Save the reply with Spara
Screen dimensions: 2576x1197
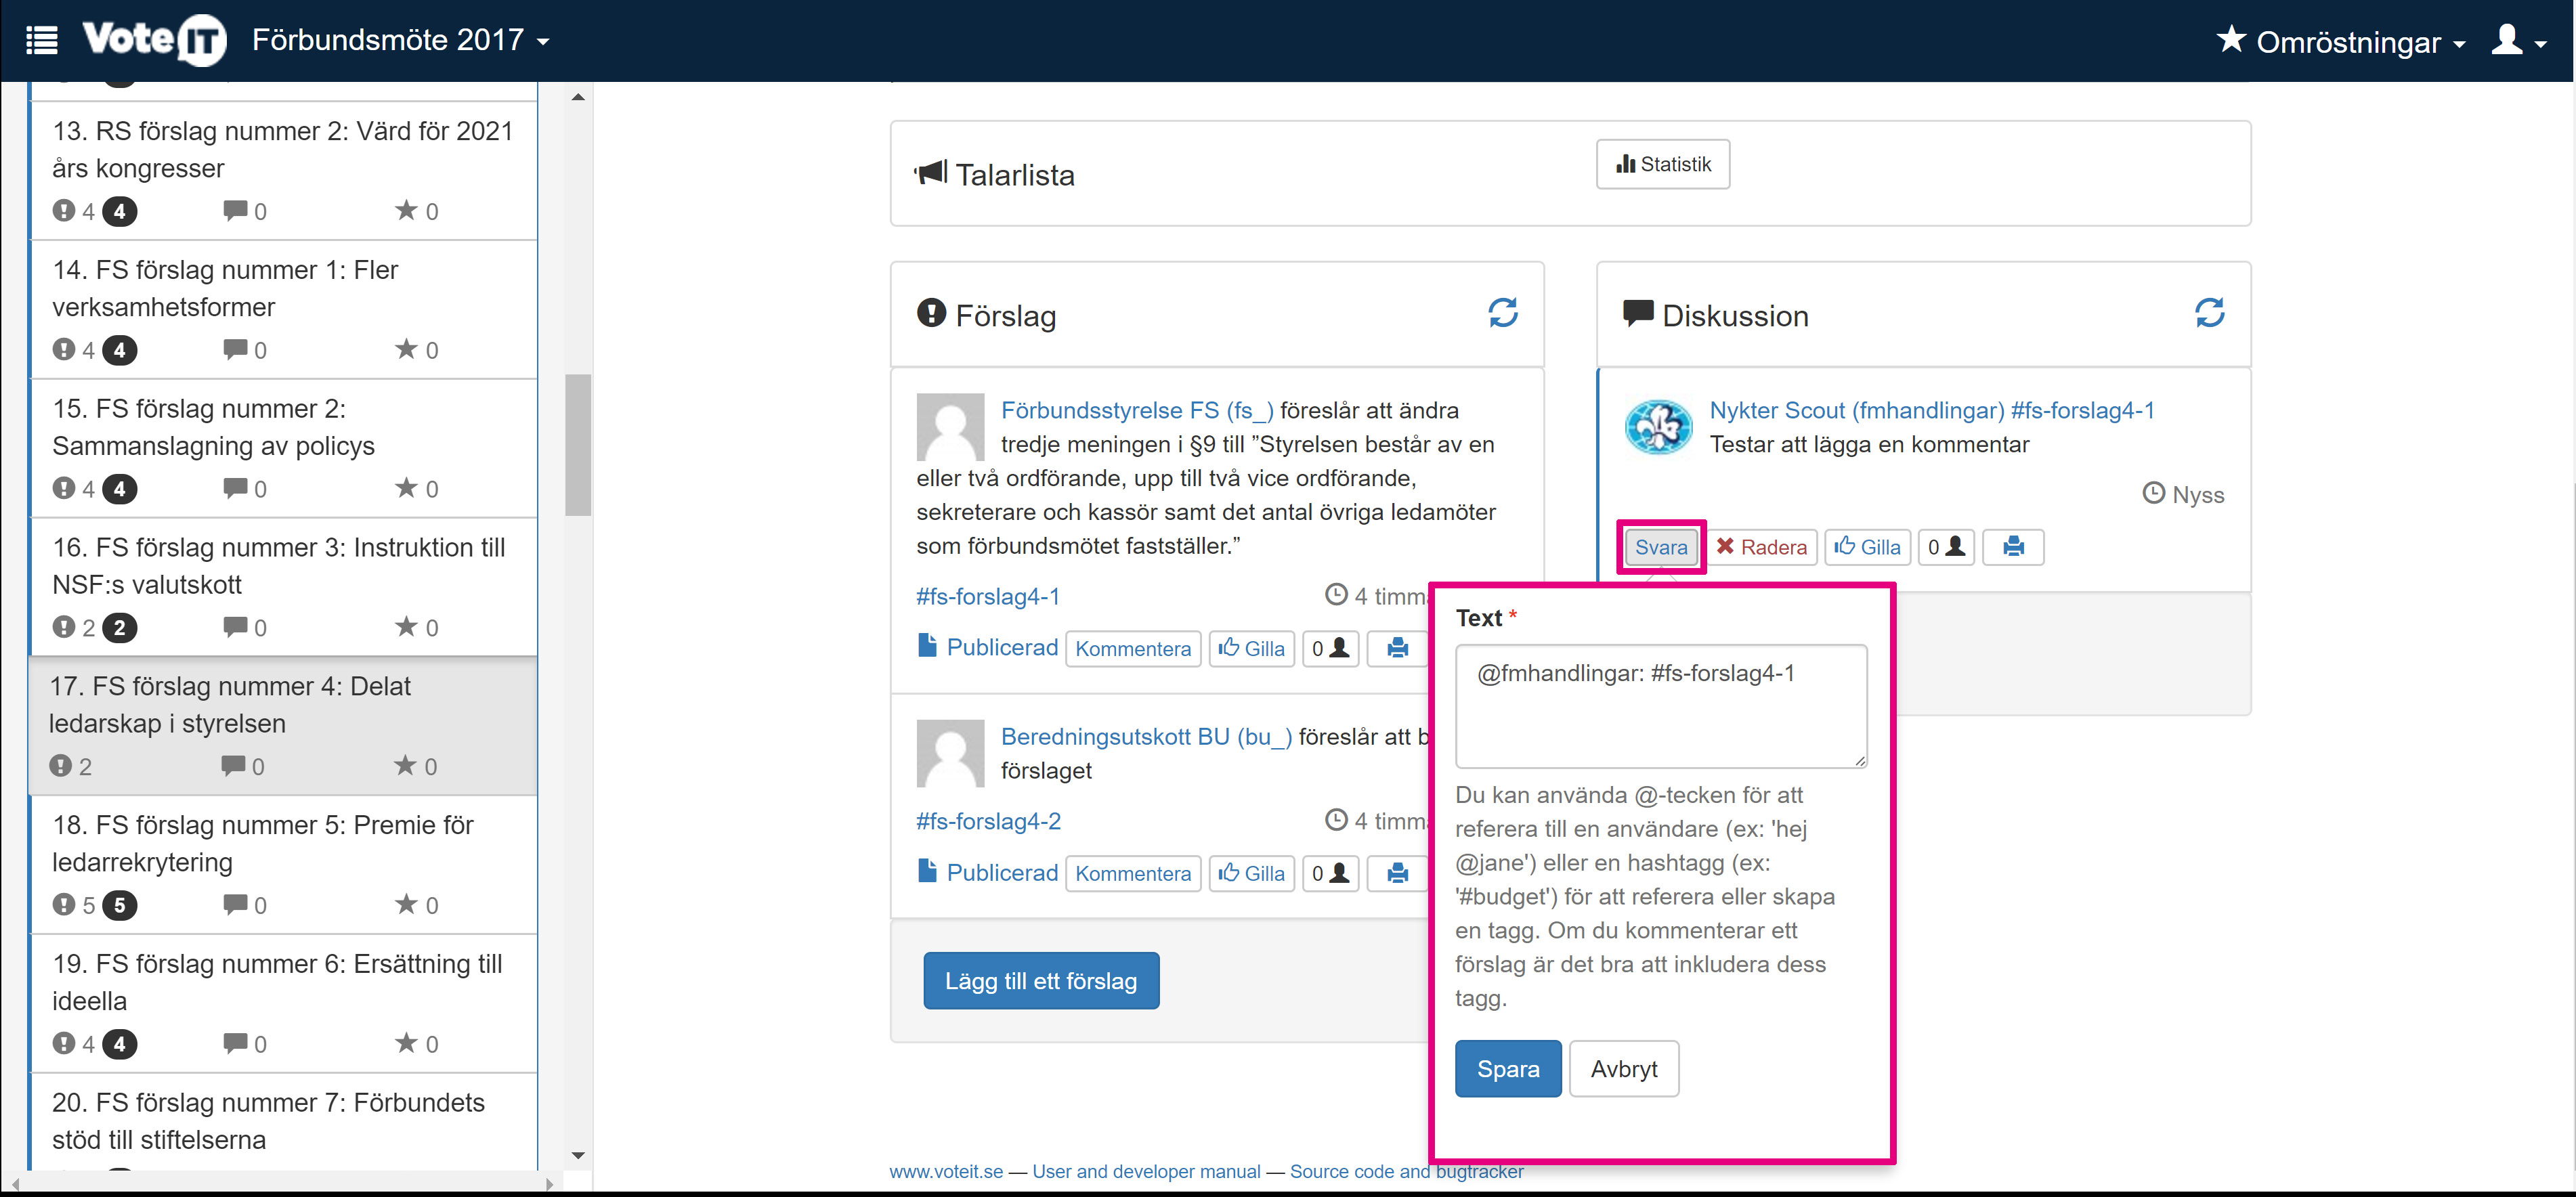(1508, 1069)
